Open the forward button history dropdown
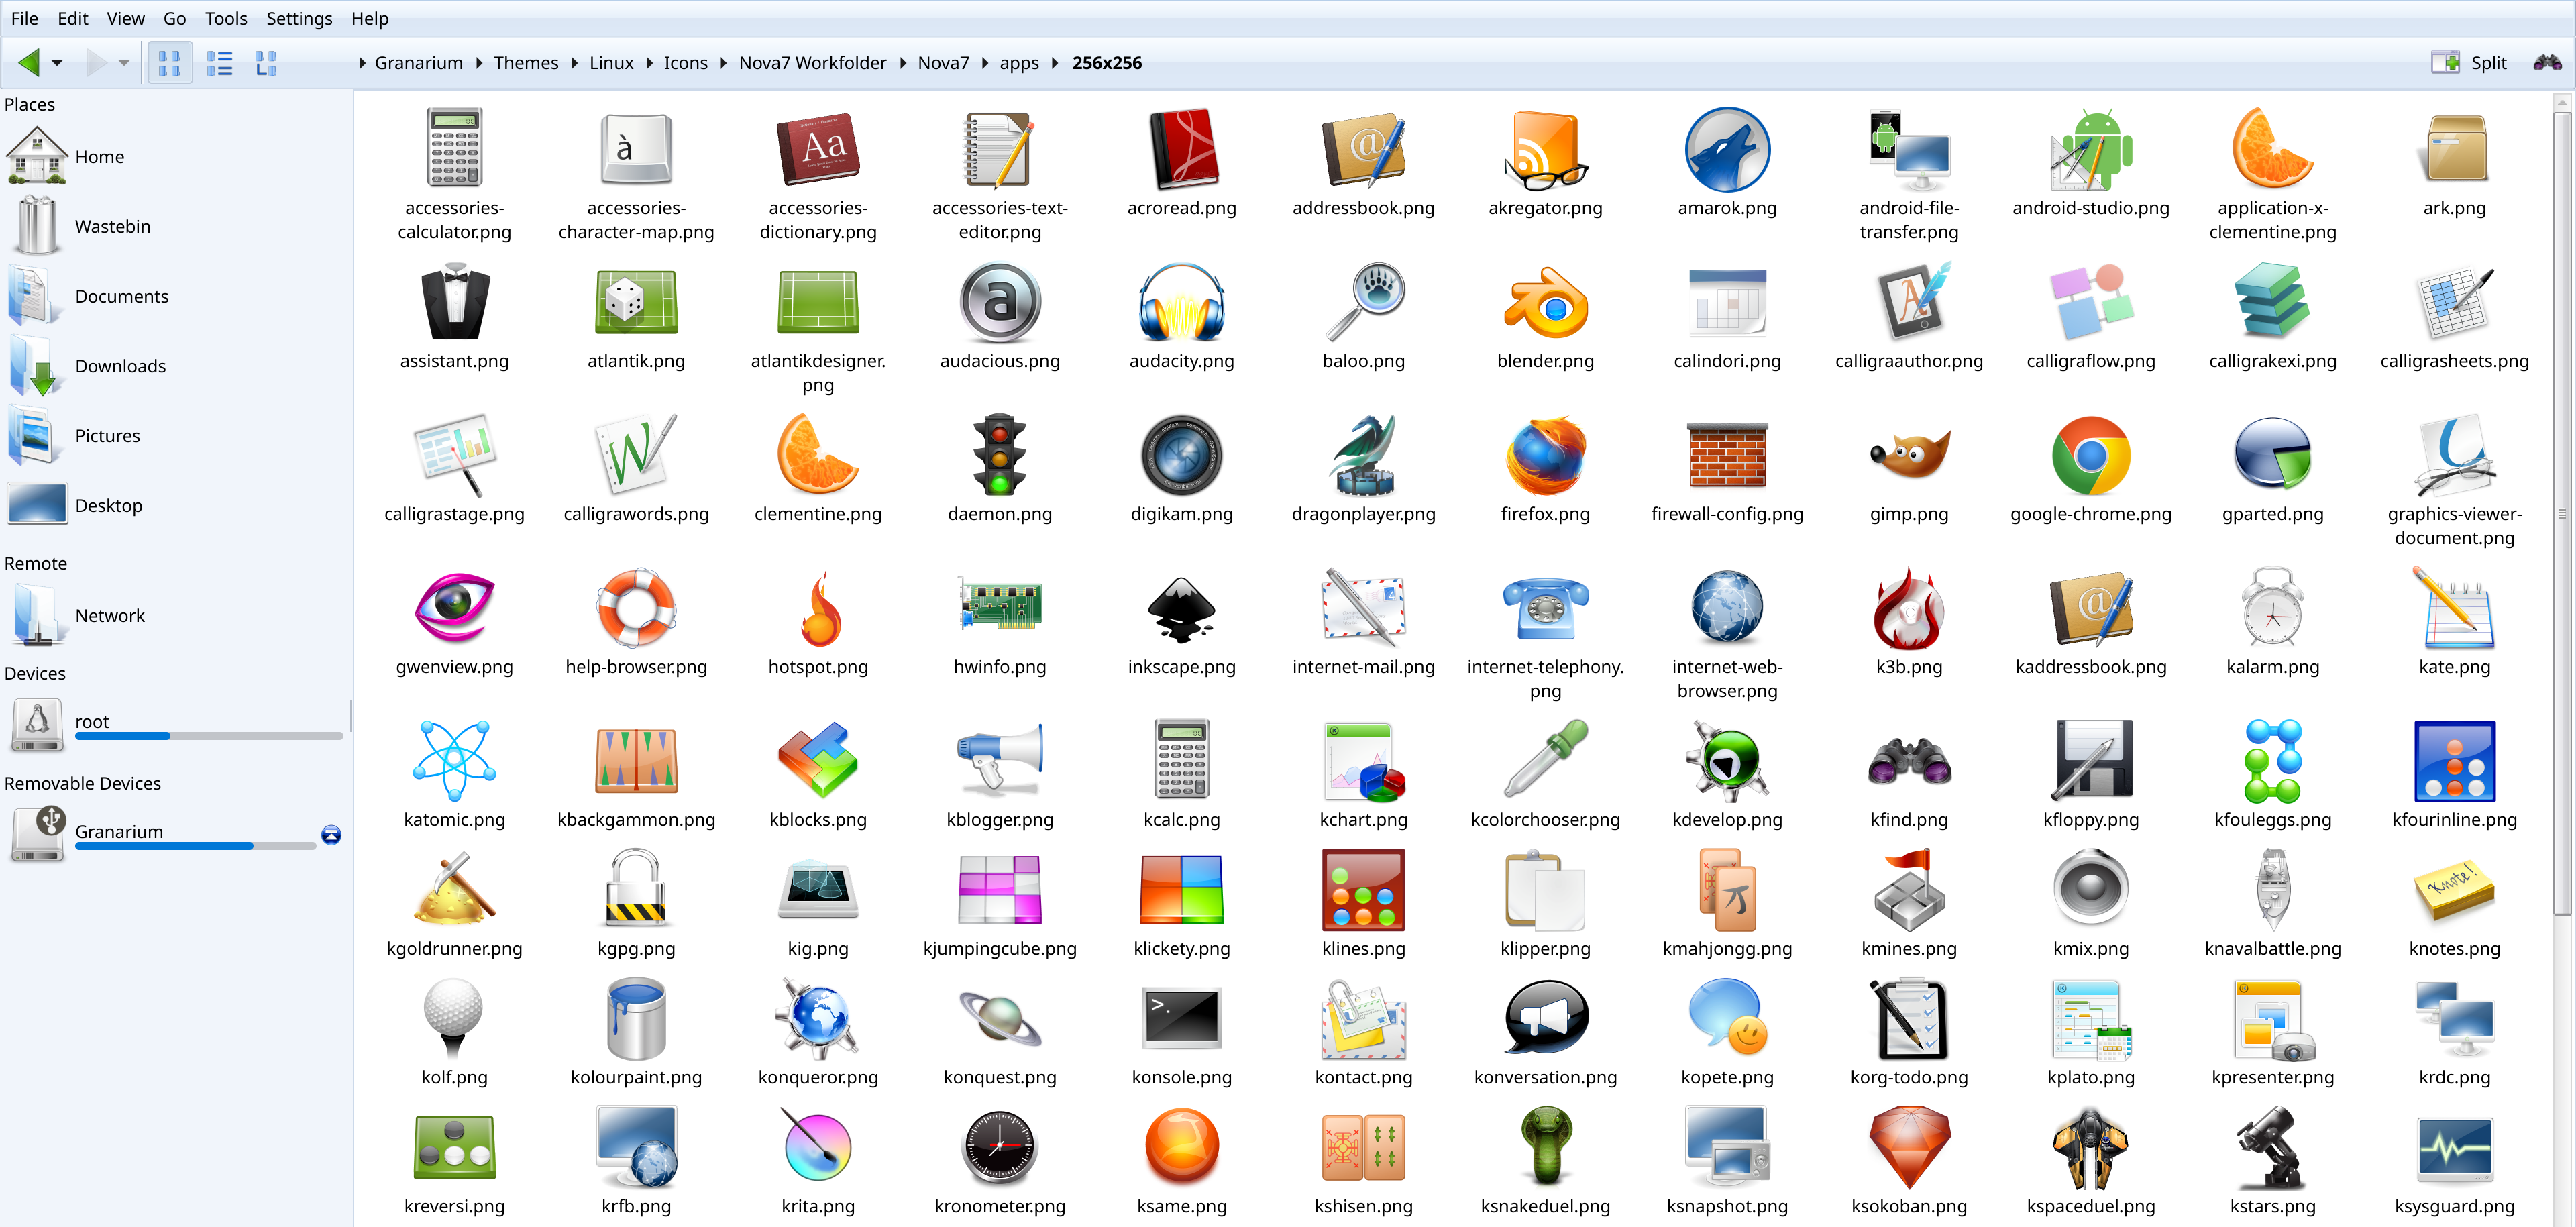 coord(124,62)
